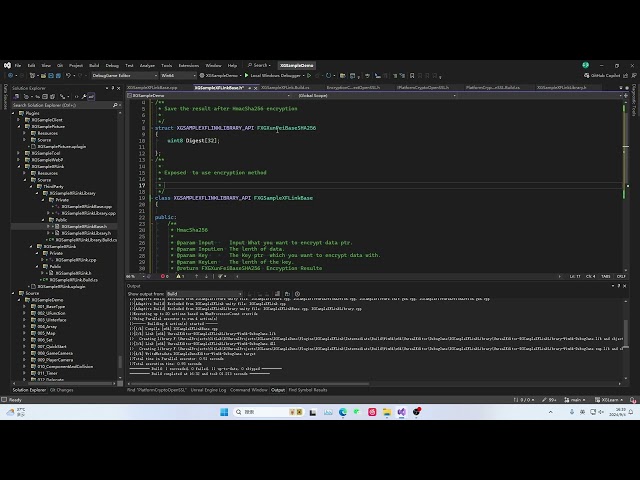Open the Visual Studio taskbar icon
This screenshot has height=480, width=640.
tap(402, 412)
